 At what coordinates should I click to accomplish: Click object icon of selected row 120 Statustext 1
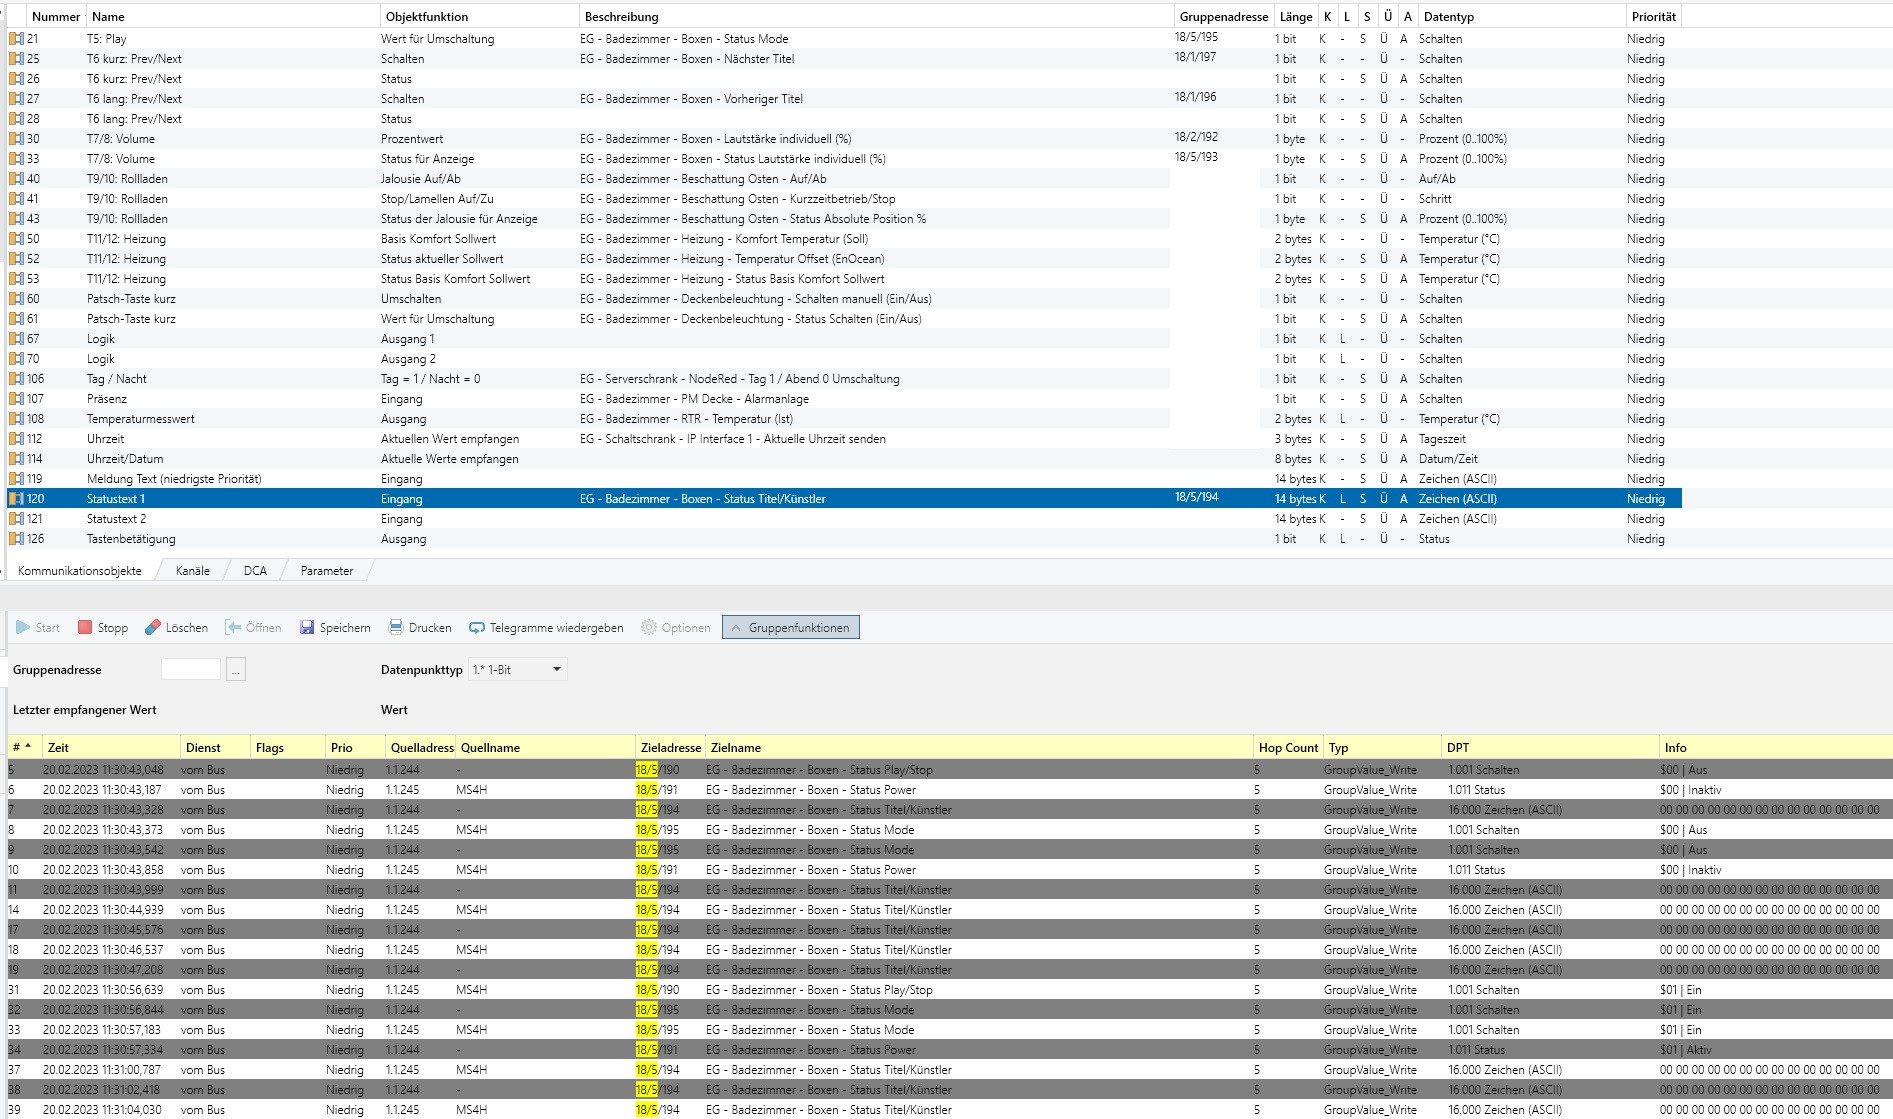click(x=16, y=499)
